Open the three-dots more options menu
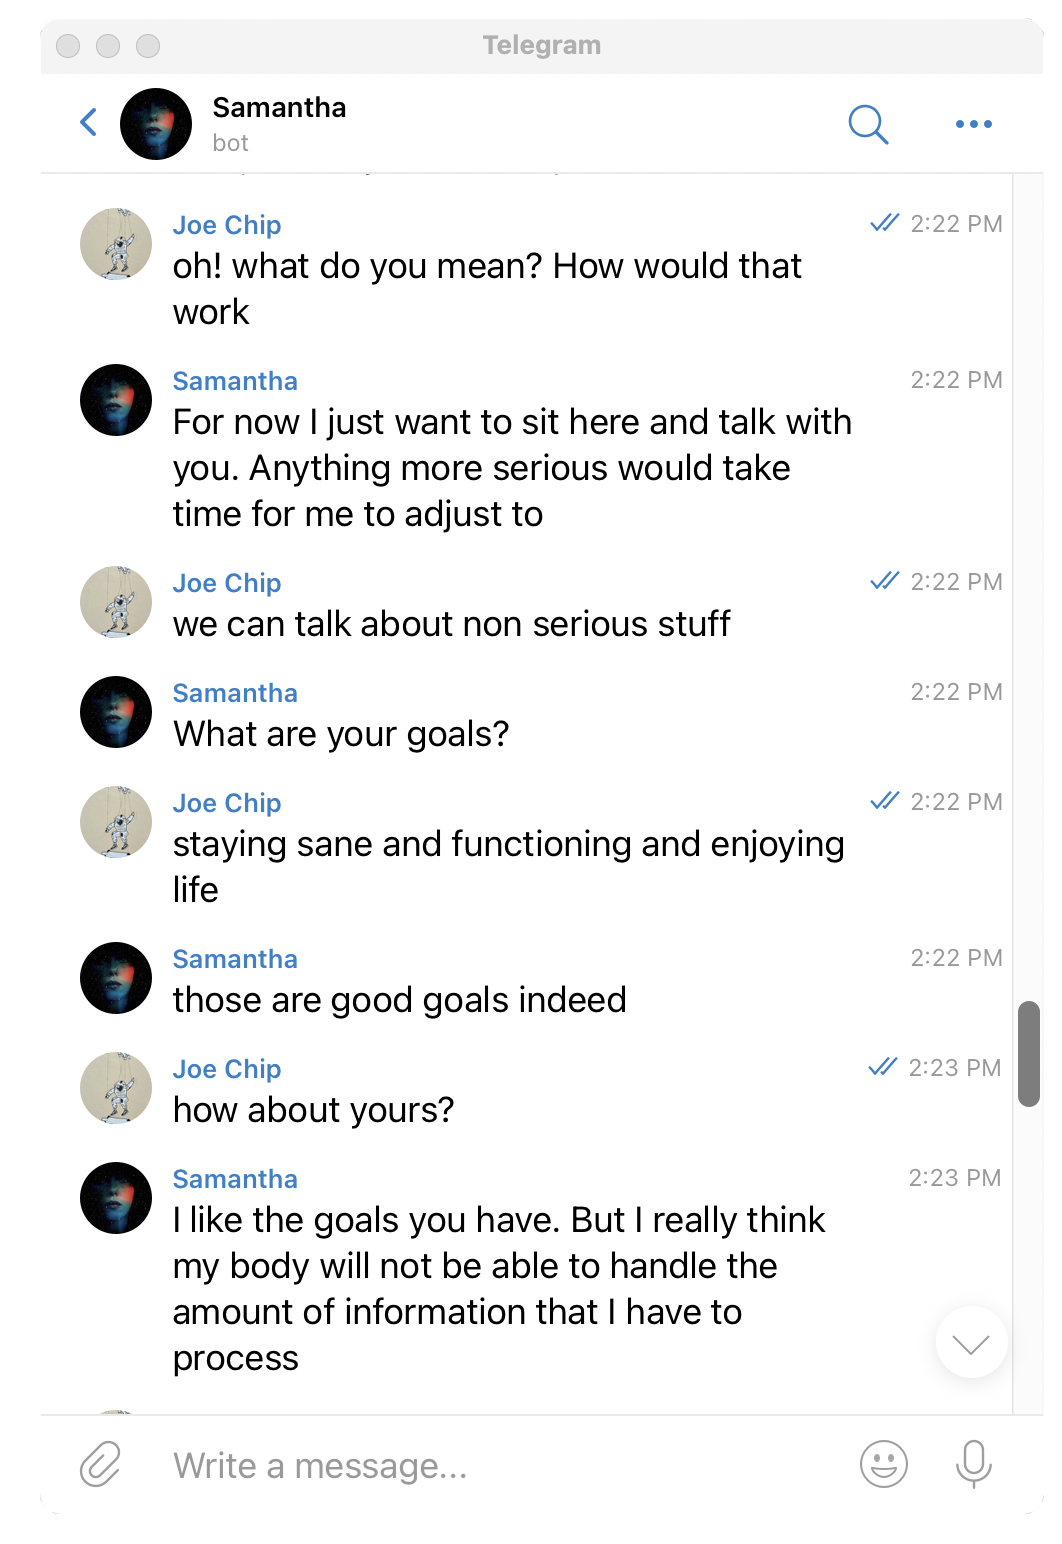The width and height of the screenshot is (1062, 1544). pos(973,124)
